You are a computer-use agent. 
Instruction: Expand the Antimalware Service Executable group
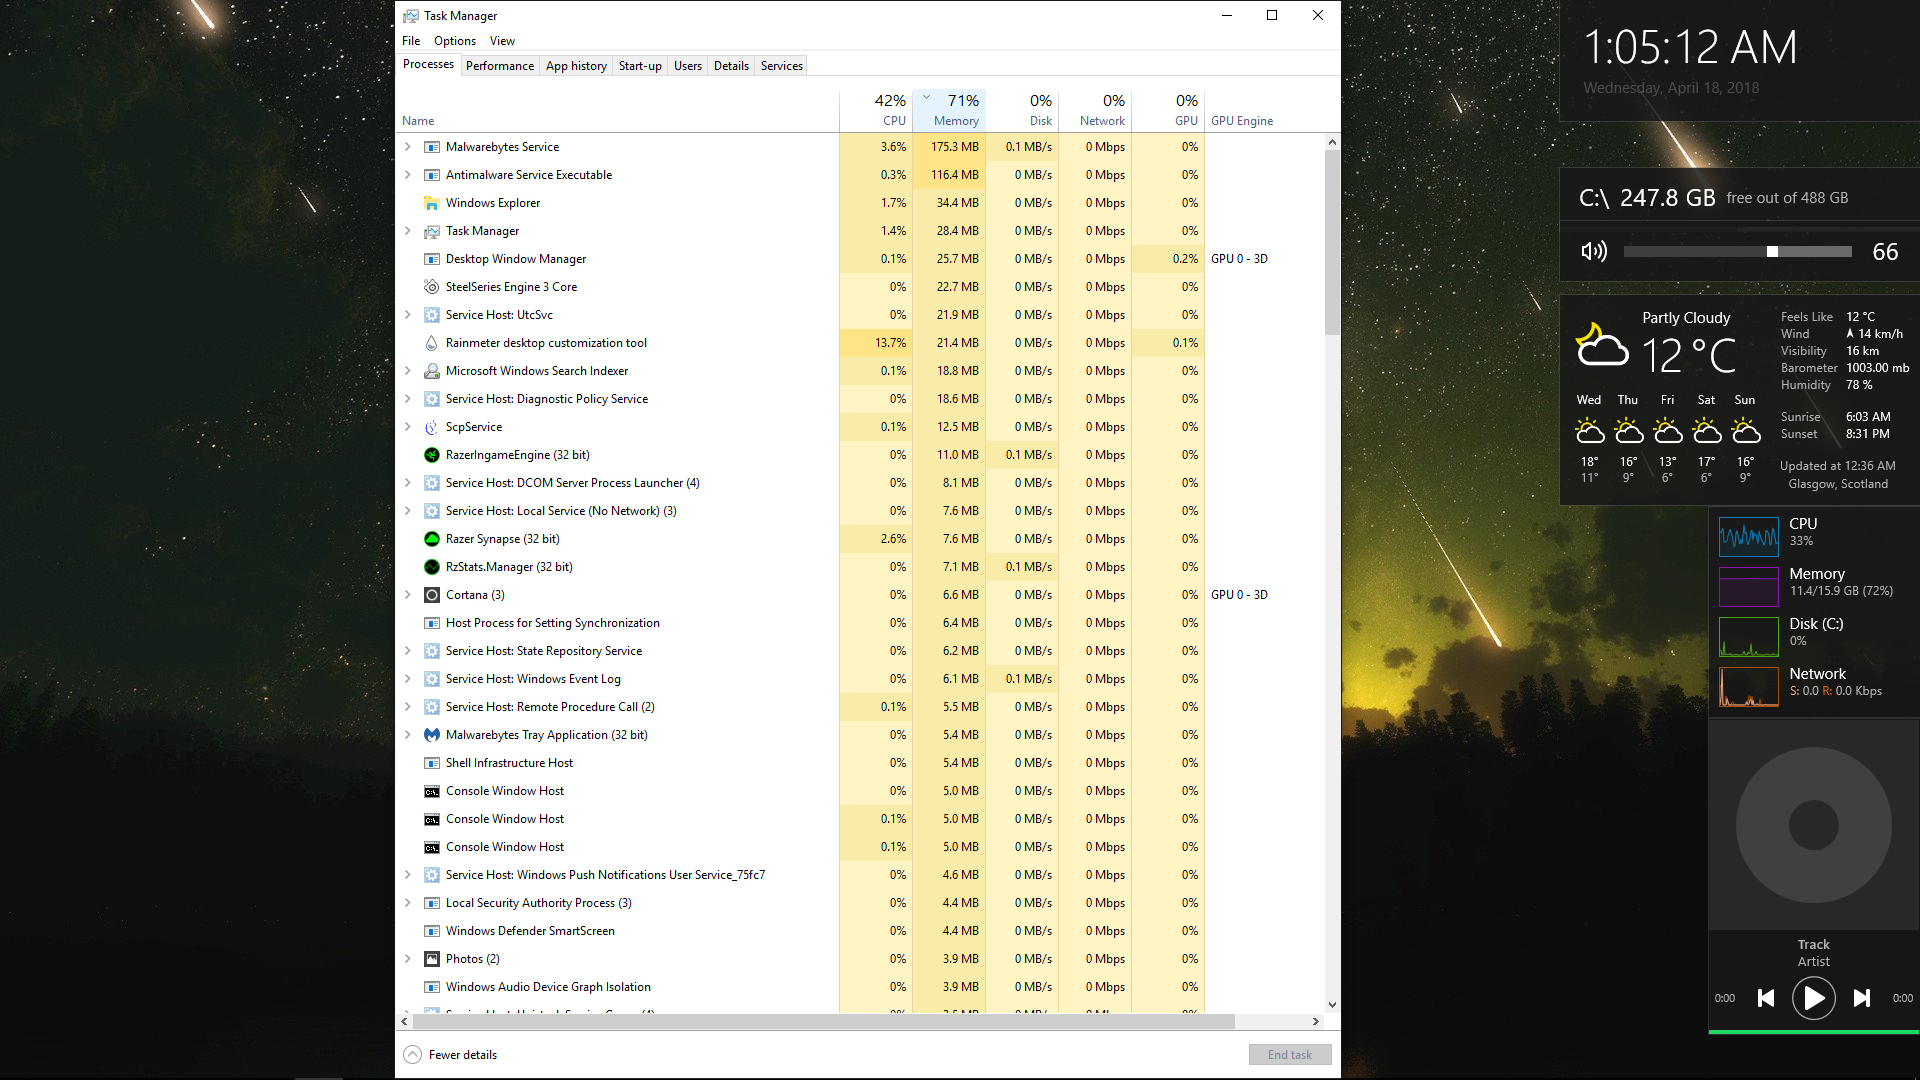coord(408,175)
